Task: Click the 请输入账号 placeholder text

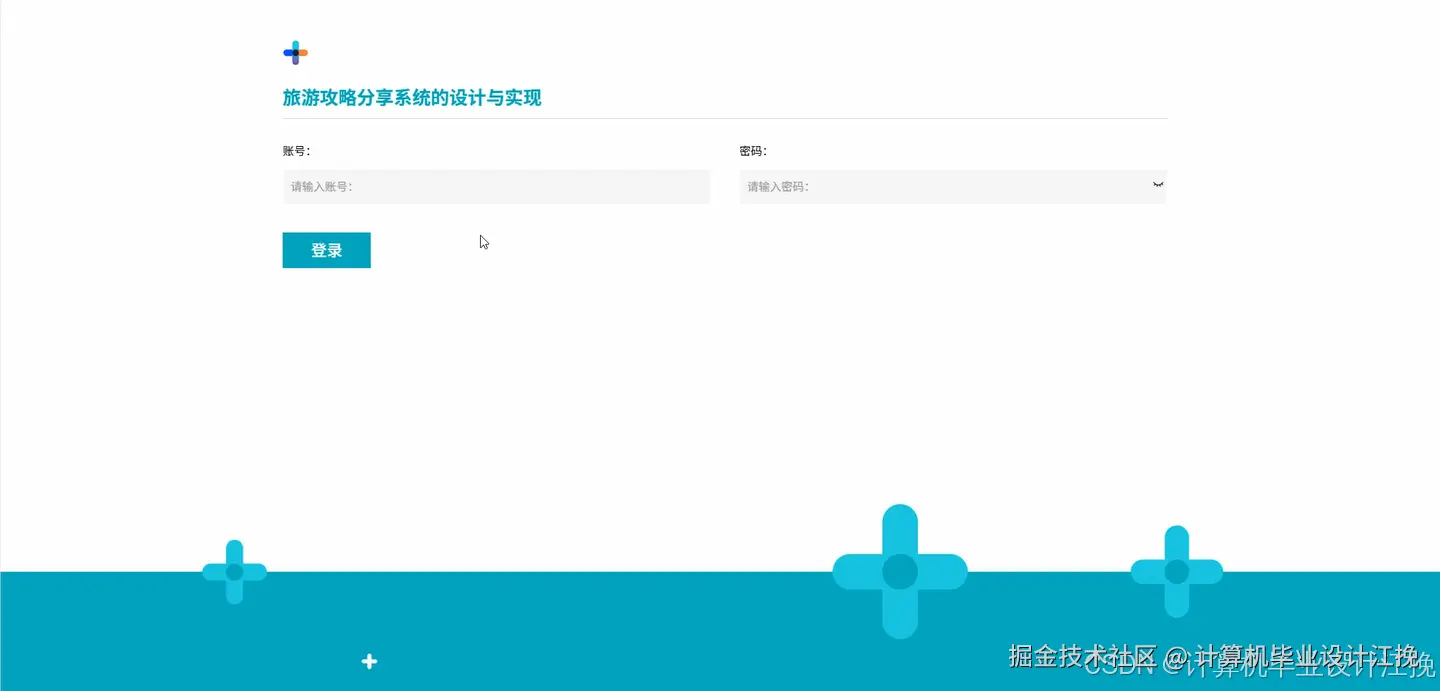Action: click(321, 187)
